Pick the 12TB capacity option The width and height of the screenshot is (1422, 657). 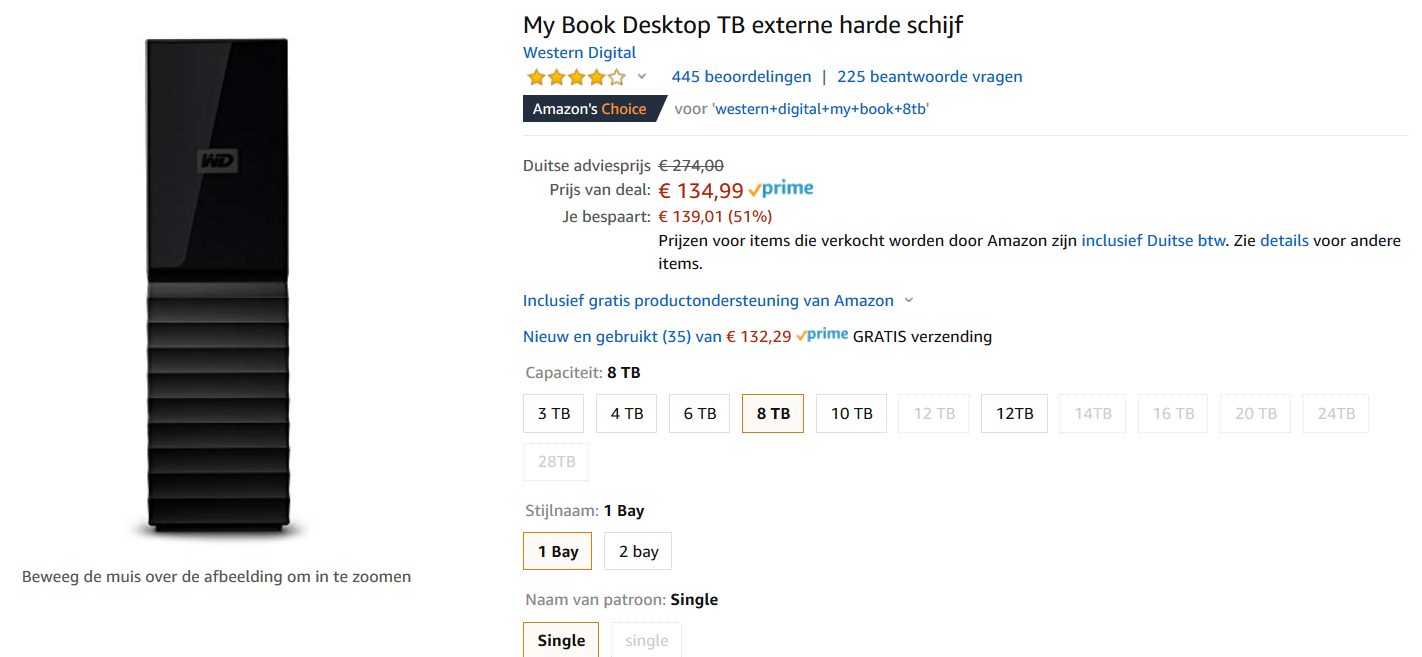(x=1014, y=413)
